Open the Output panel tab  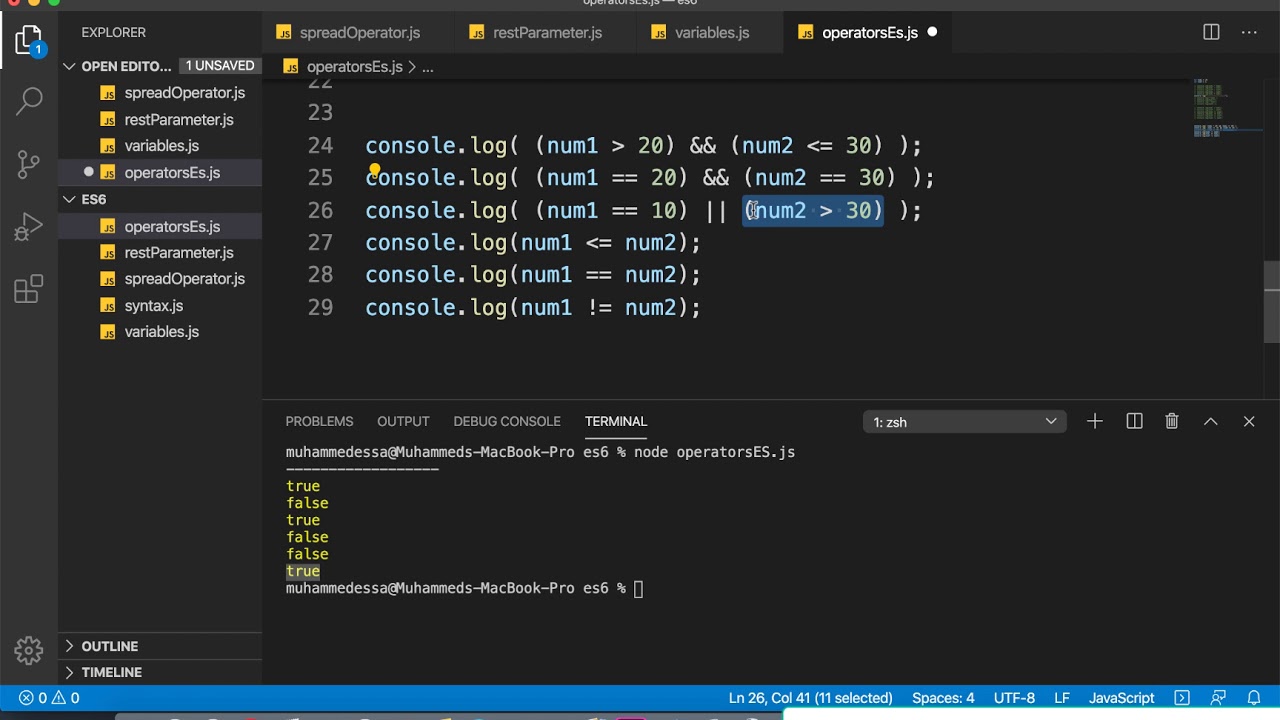[x=403, y=421]
